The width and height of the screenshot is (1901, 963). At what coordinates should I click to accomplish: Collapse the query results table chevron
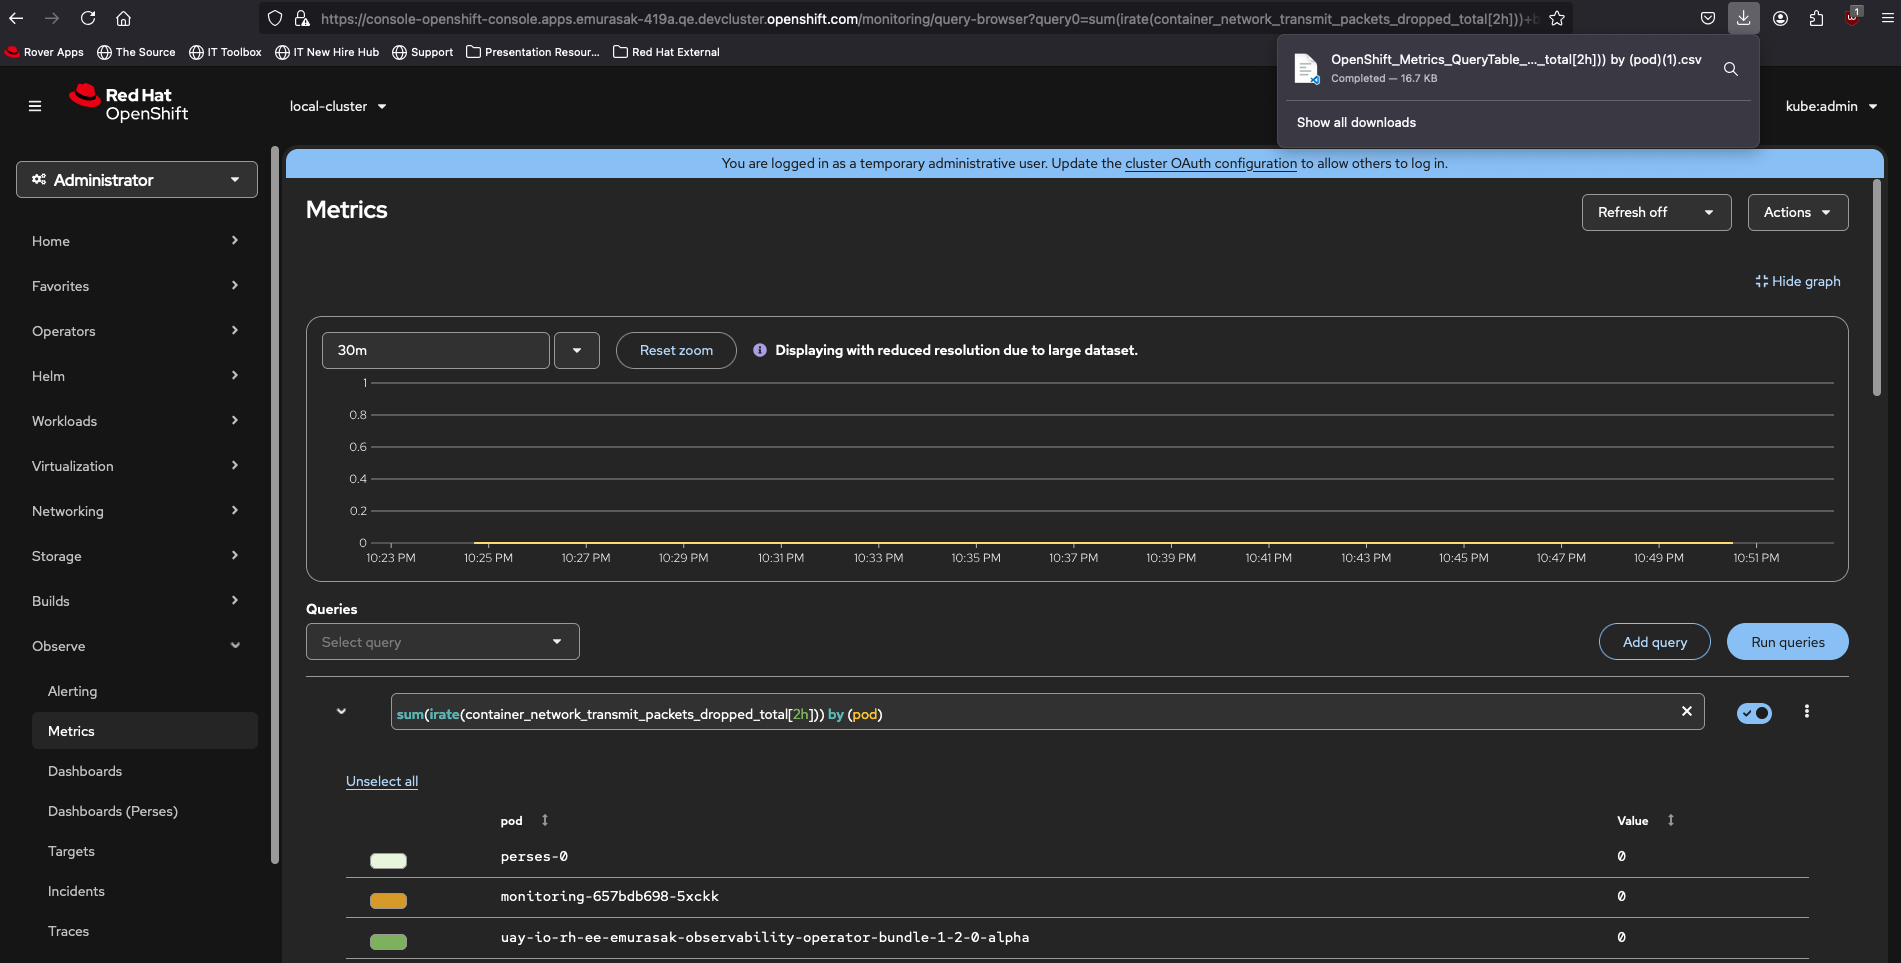pyautogui.click(x=341, y=711)
